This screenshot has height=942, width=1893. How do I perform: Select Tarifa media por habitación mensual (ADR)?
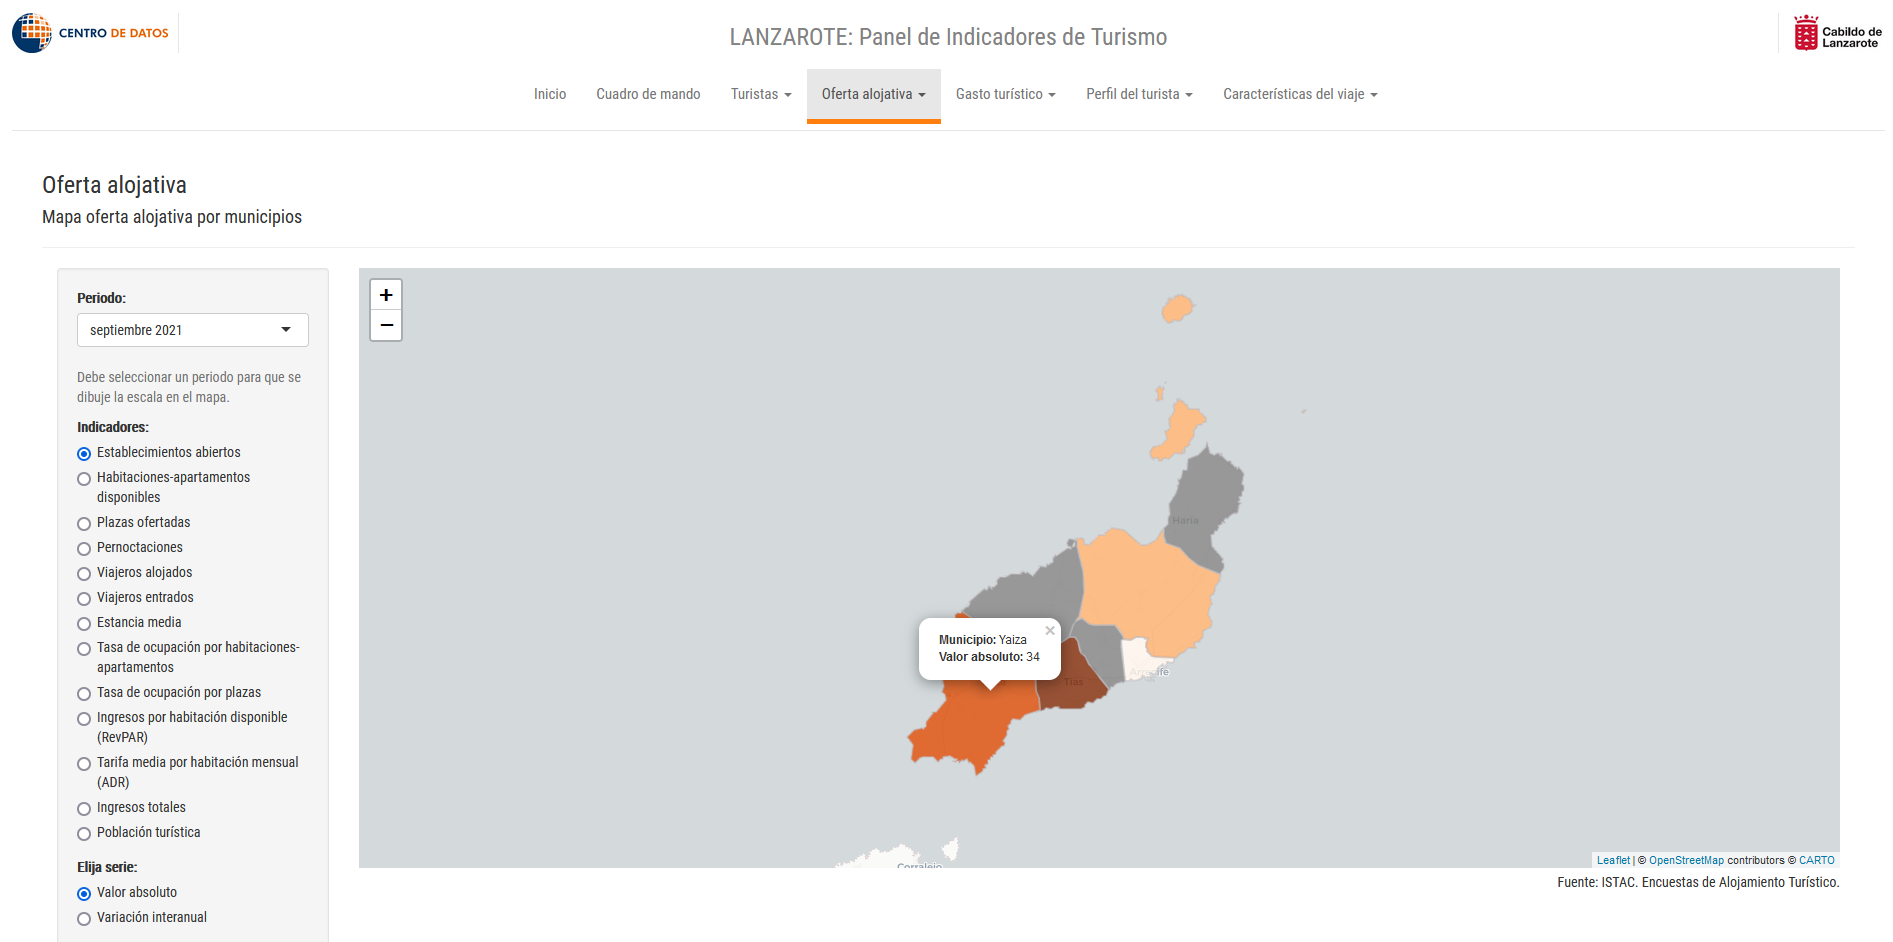click(x=84, y=764)
